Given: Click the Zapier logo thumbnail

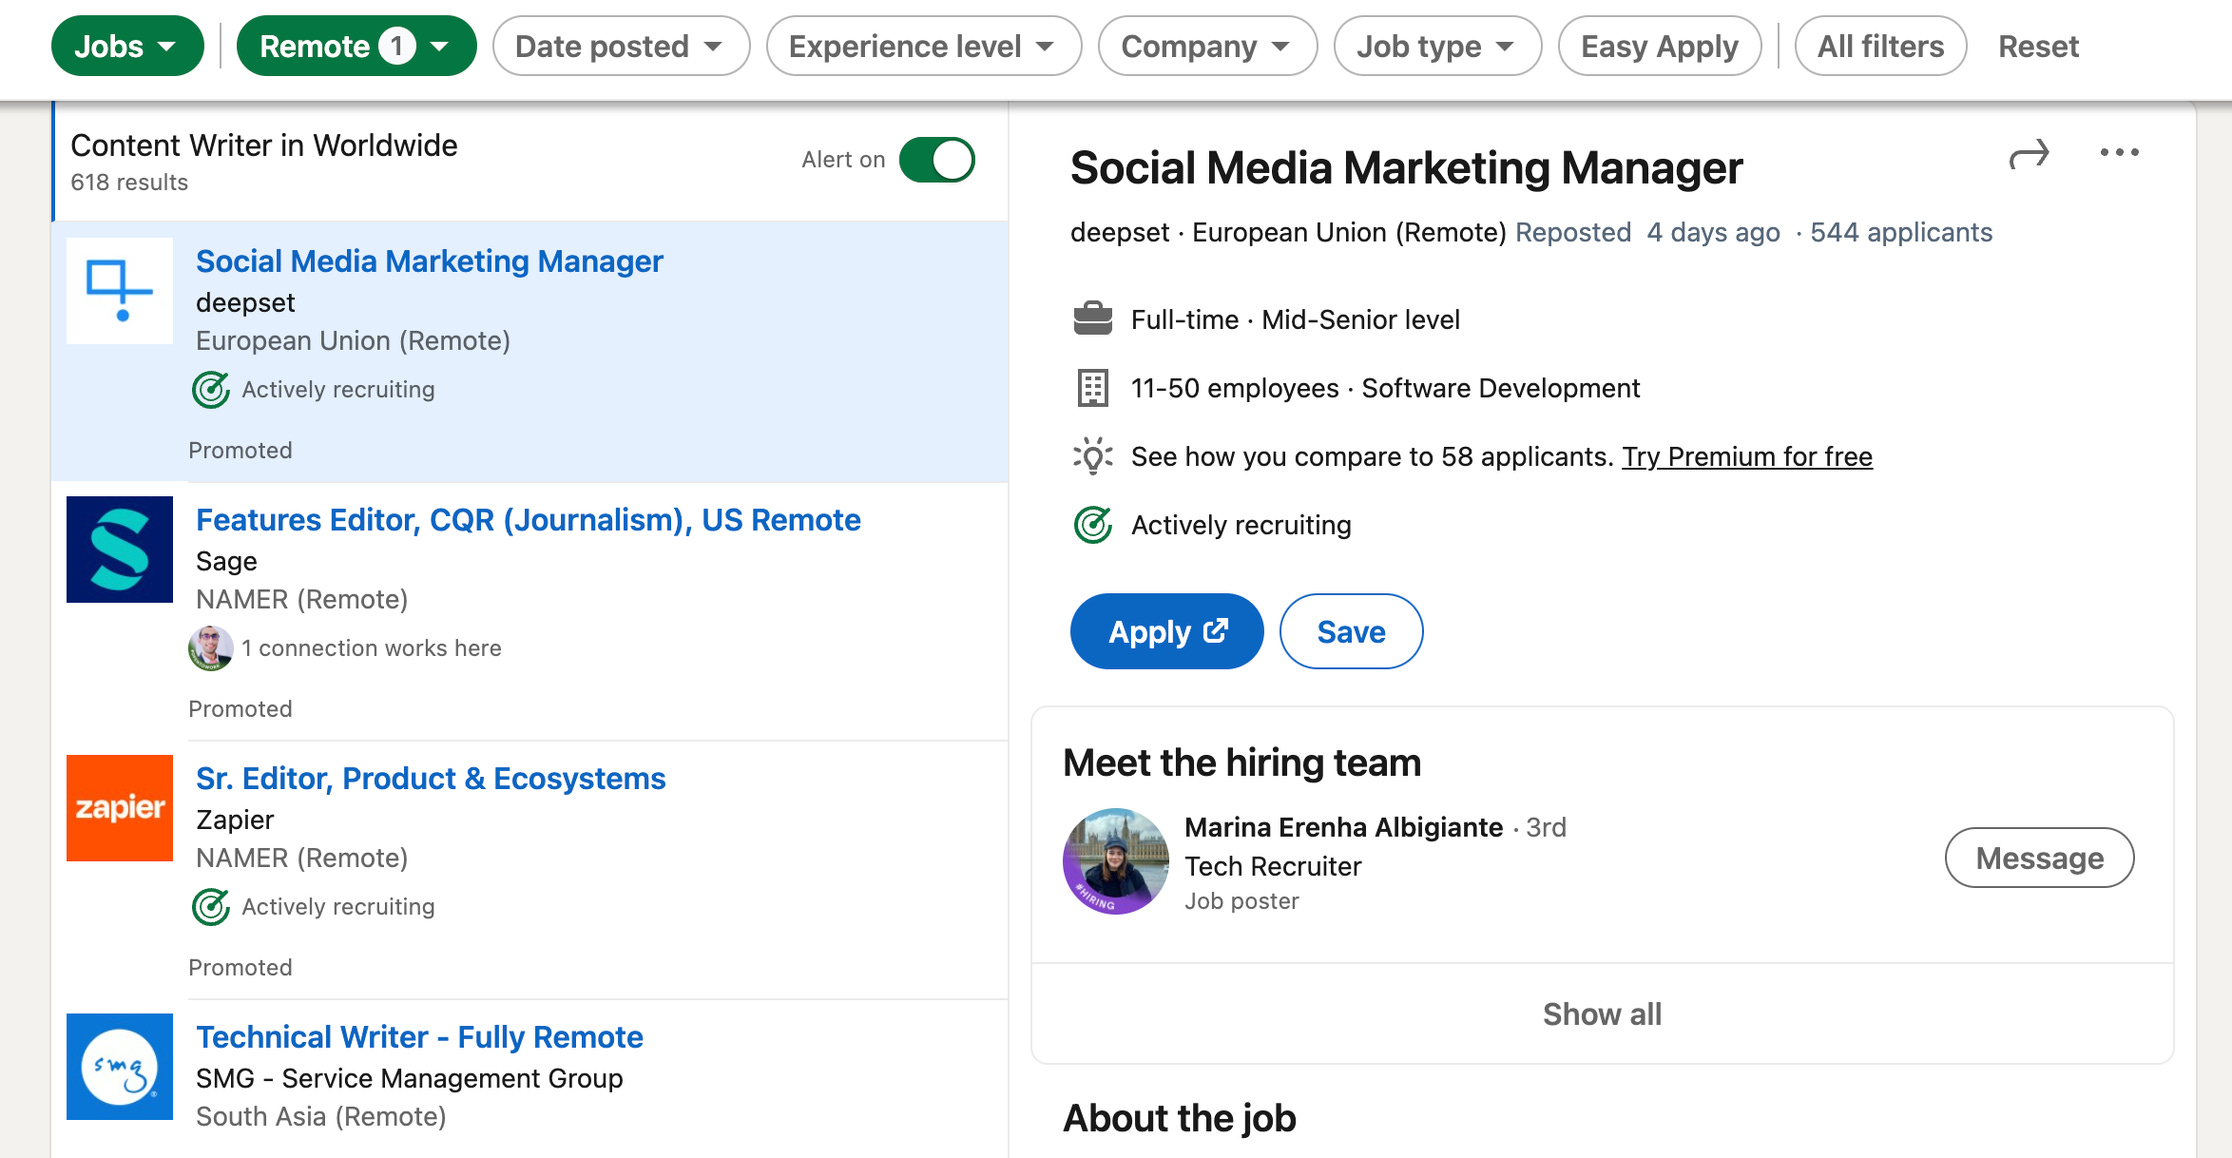Looking at the screenshot, I should click(120, 808).
